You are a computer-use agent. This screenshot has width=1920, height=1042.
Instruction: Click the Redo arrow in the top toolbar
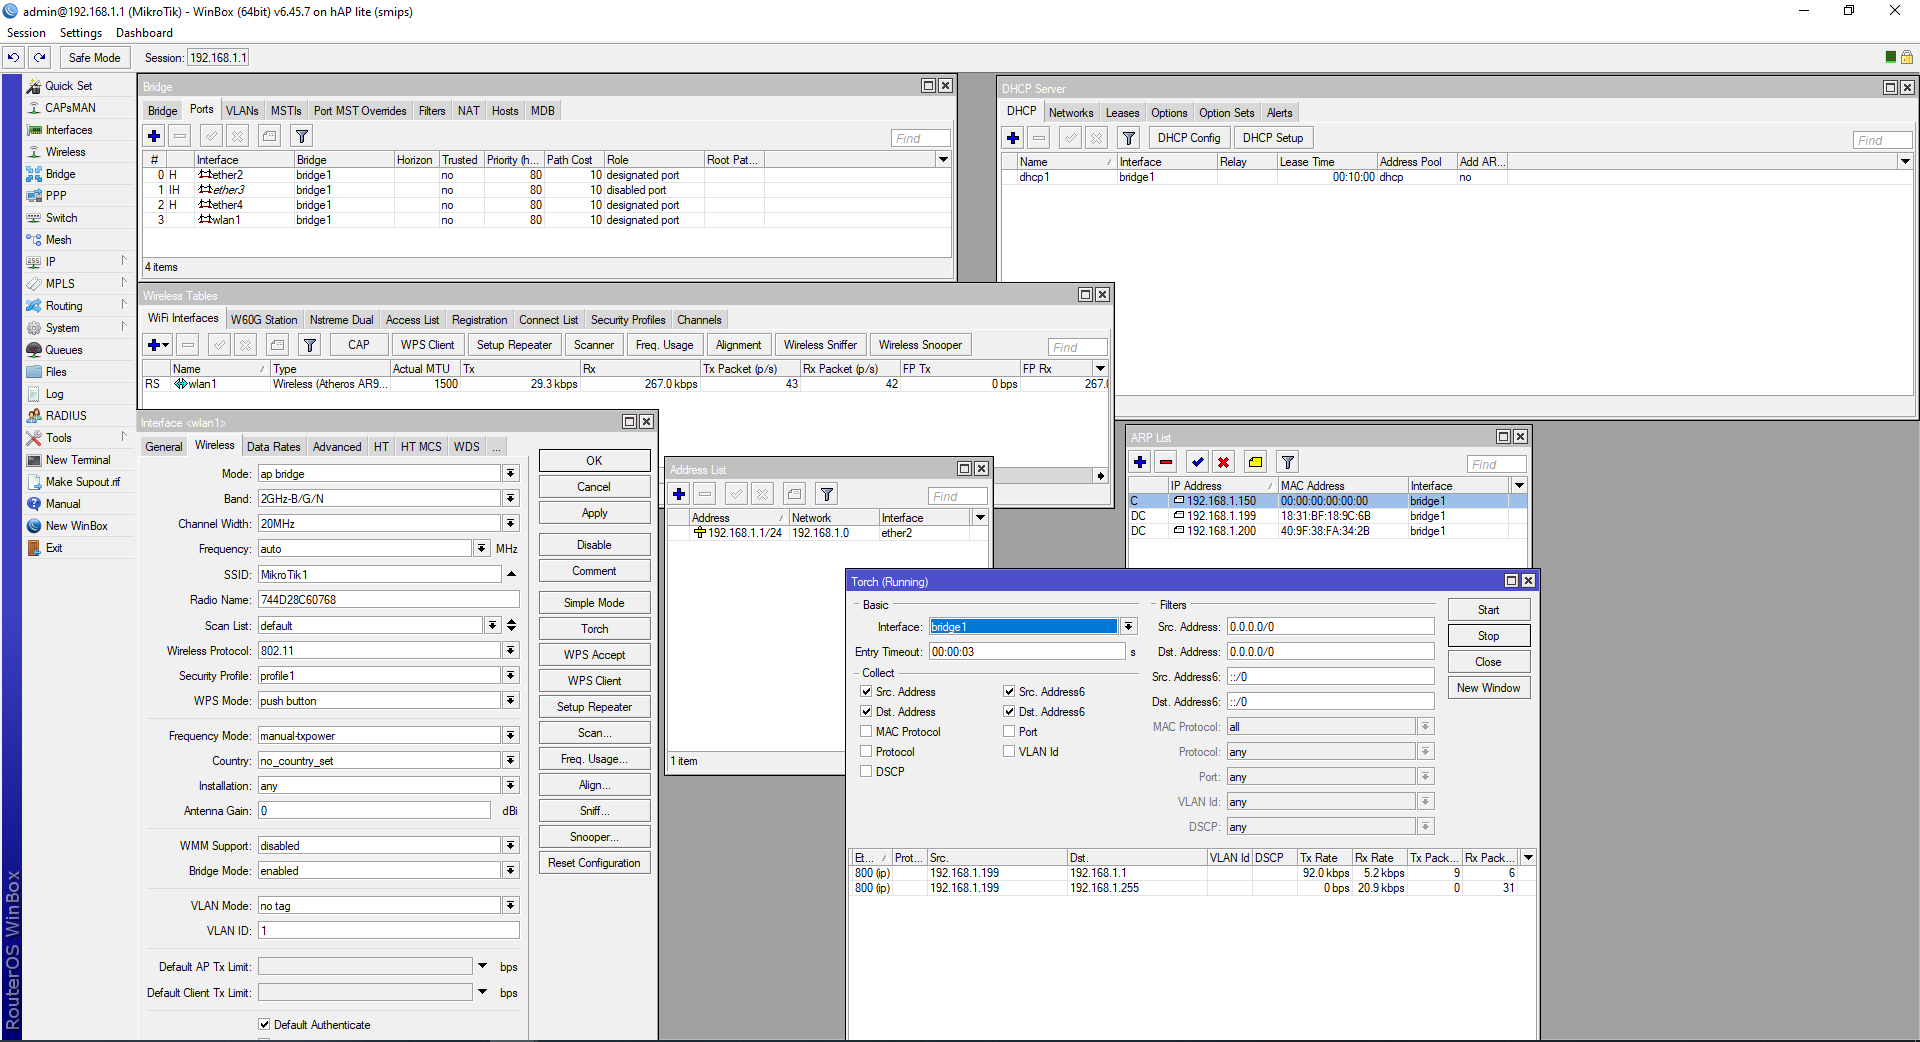pyautogui.click(x=40, y=58)
